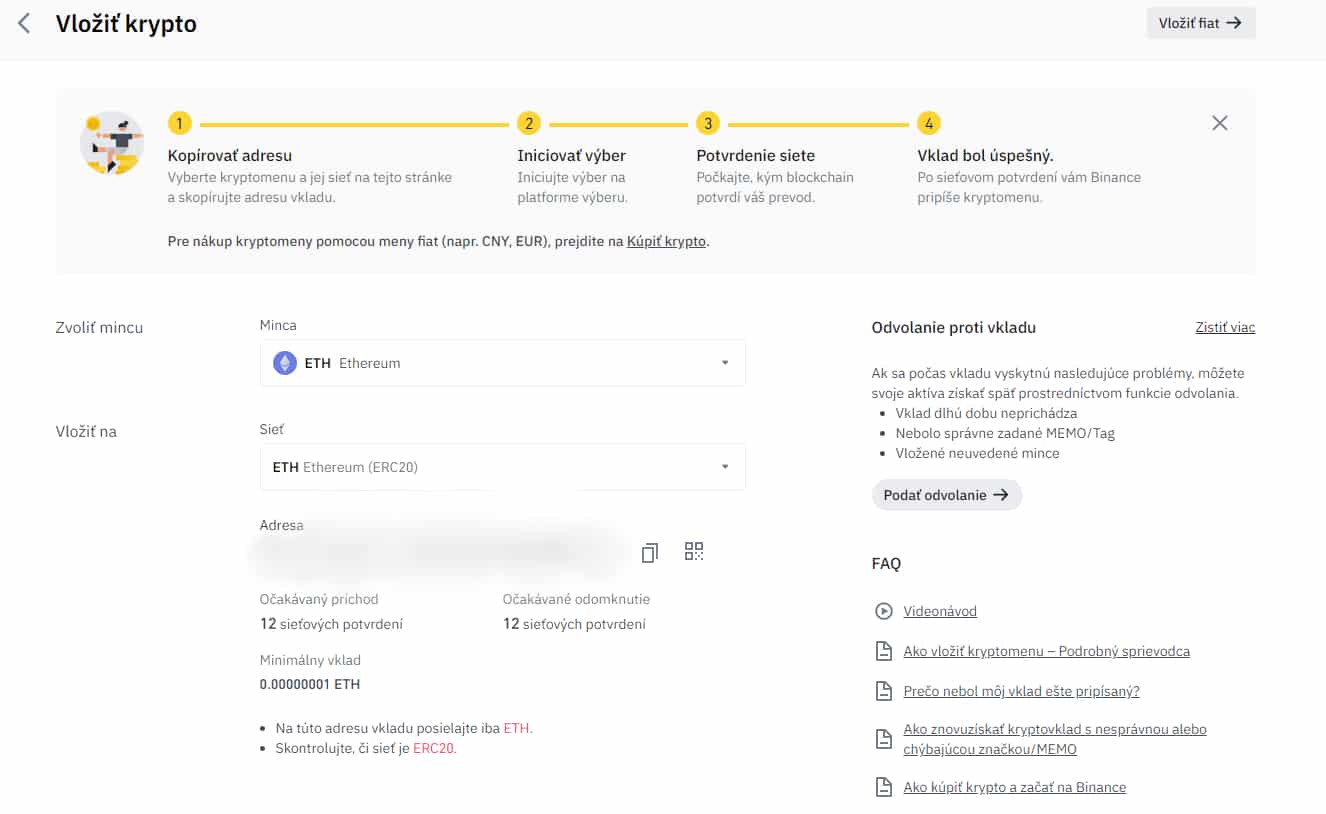Select step 3 Potvrdenie siete marker
The image size is (1326, 814).
coord(708,124)
